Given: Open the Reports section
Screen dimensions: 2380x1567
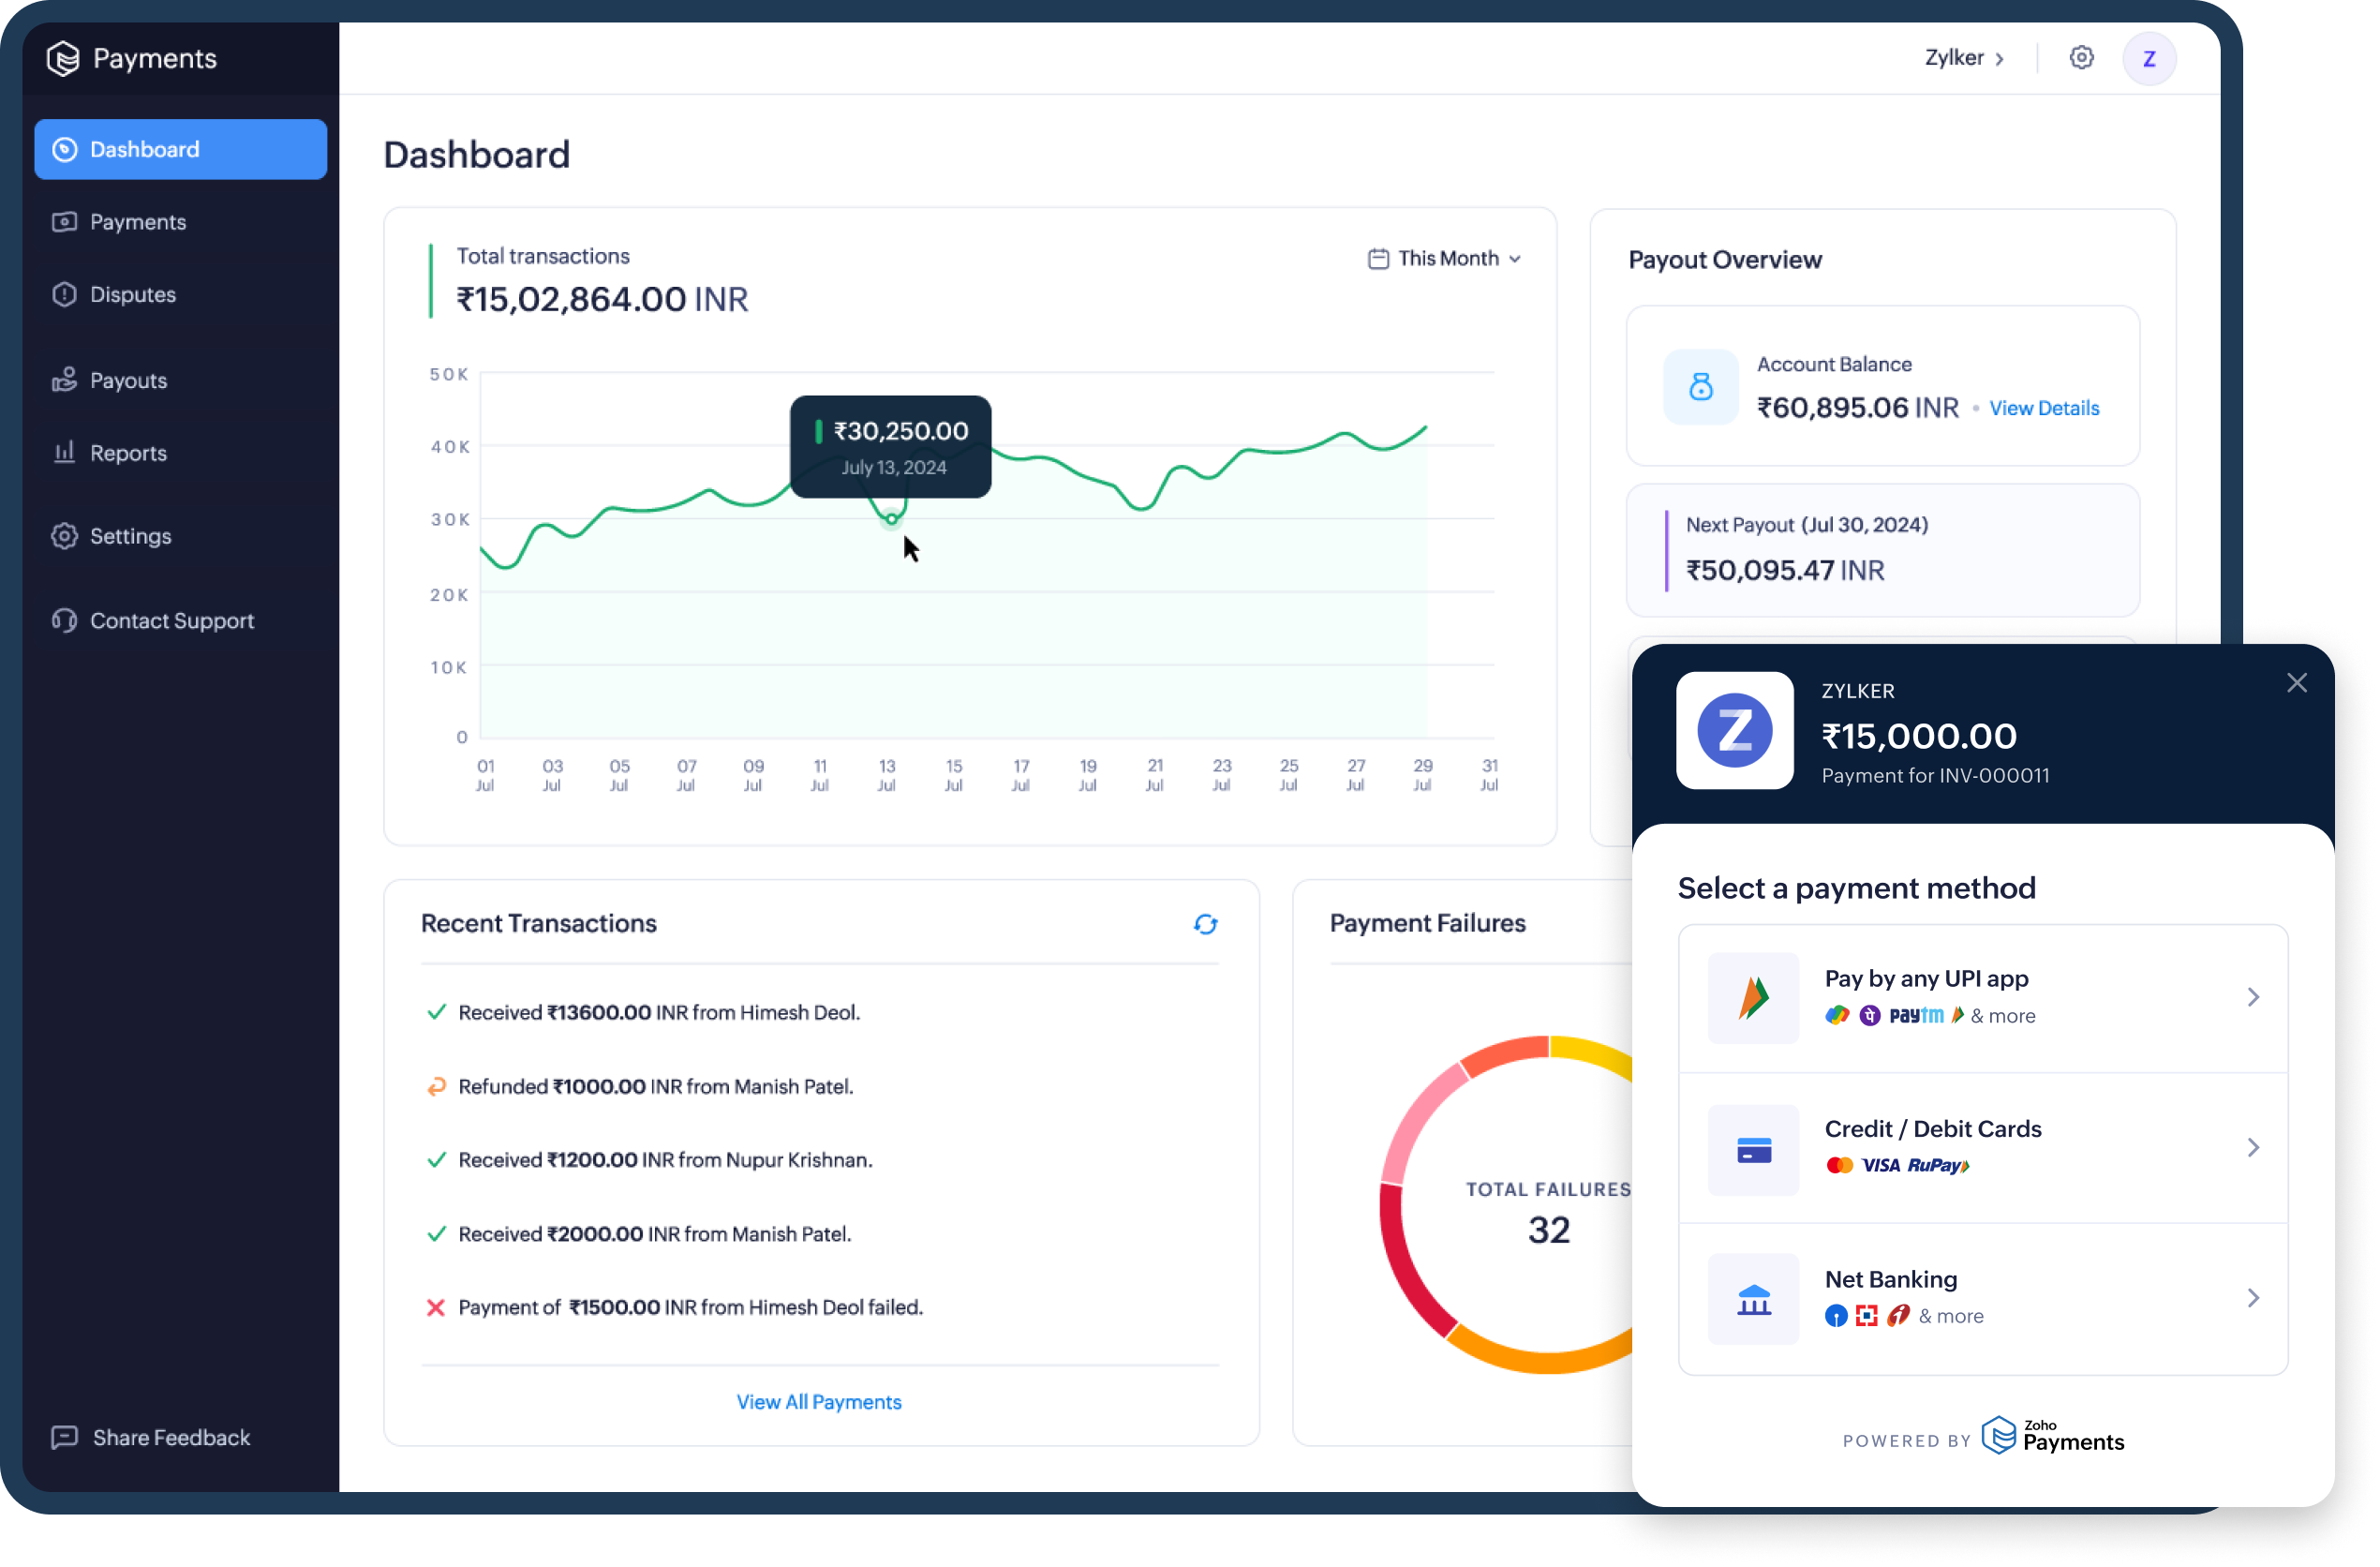Looking at the screenshot, I should tap(128, 453).
